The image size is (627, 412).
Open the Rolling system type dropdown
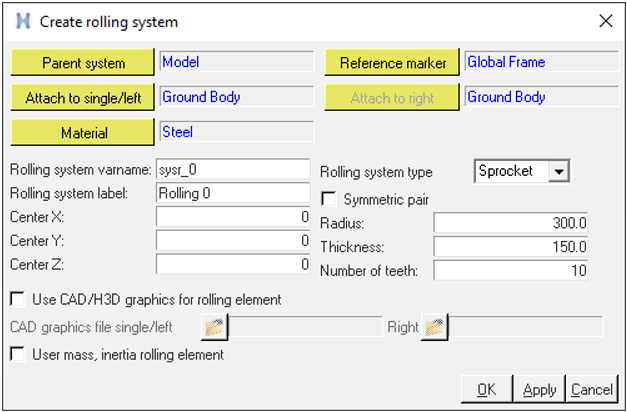tap(559, 171)
